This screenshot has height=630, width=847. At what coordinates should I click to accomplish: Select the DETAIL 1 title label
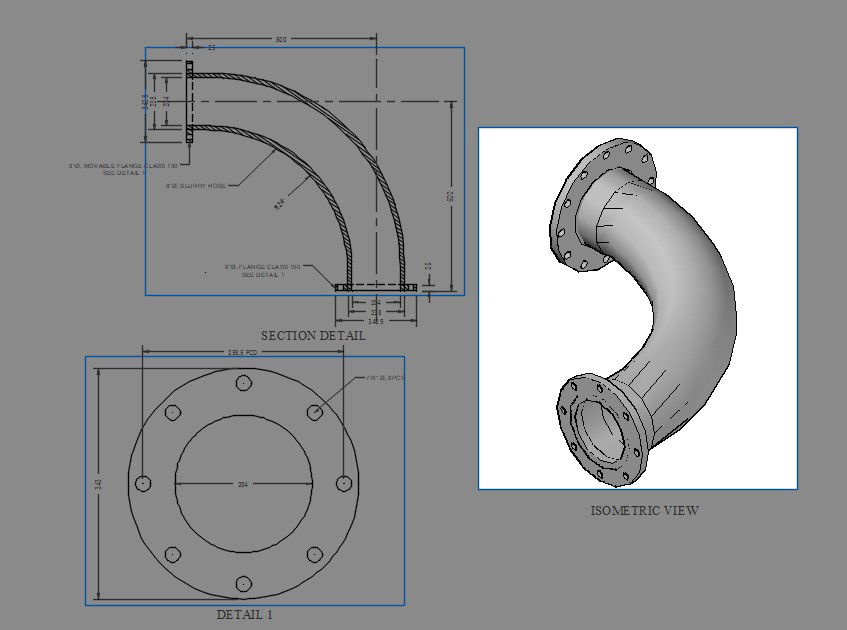point(244,615)
